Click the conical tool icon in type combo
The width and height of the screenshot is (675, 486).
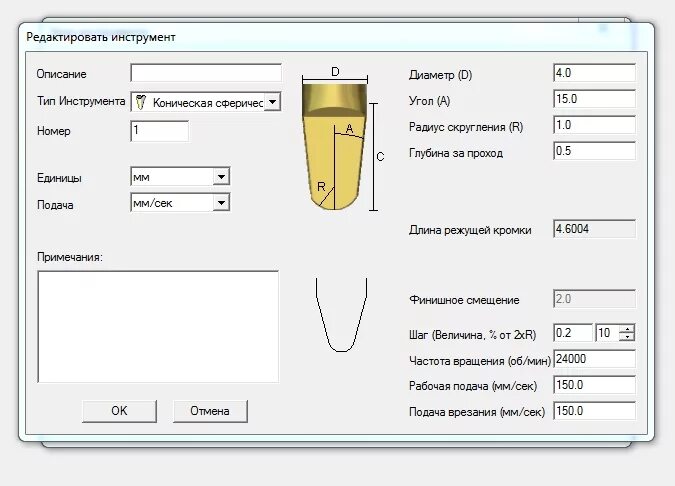141,102
